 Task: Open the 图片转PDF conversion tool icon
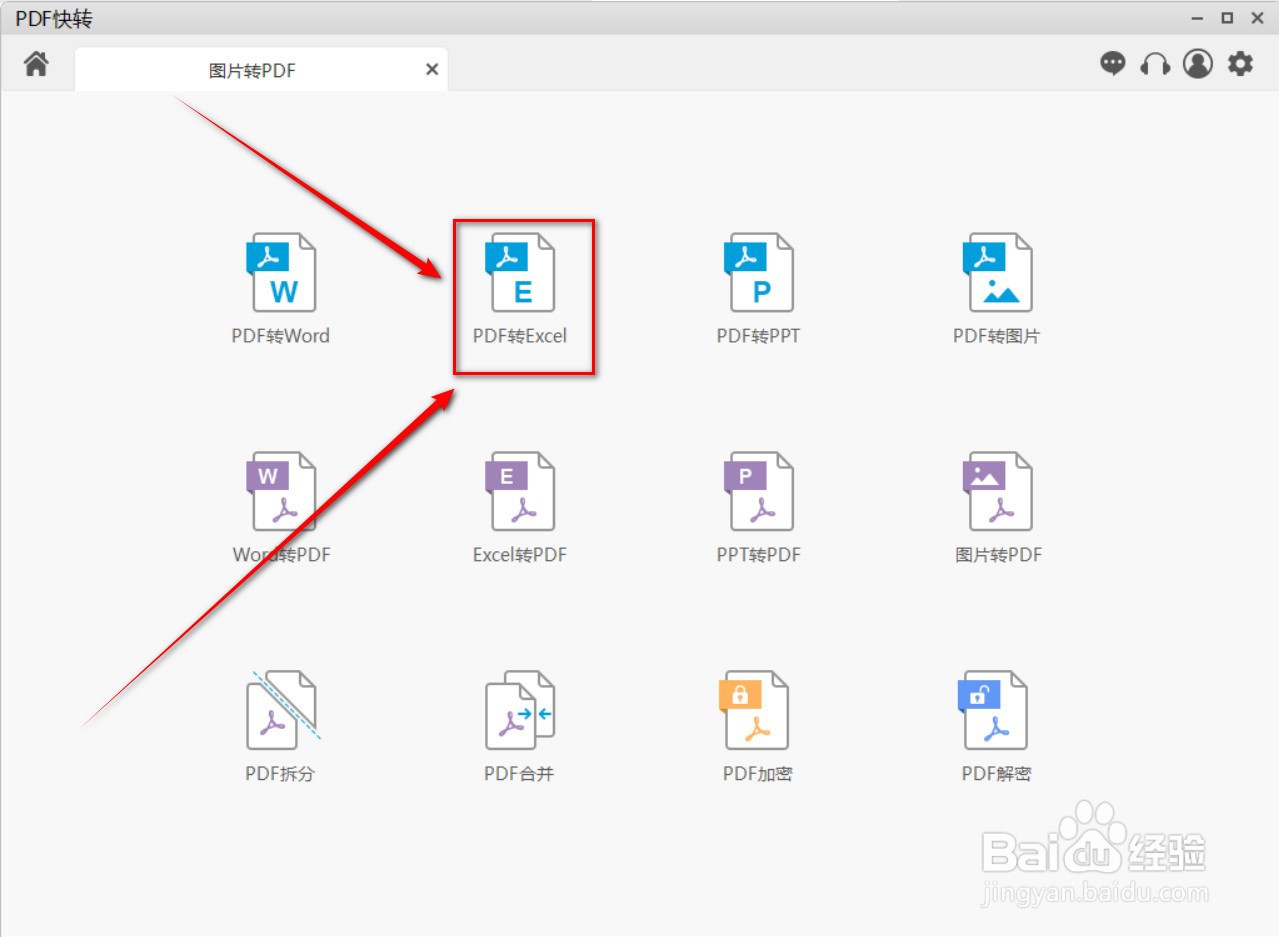coord(997,491)
